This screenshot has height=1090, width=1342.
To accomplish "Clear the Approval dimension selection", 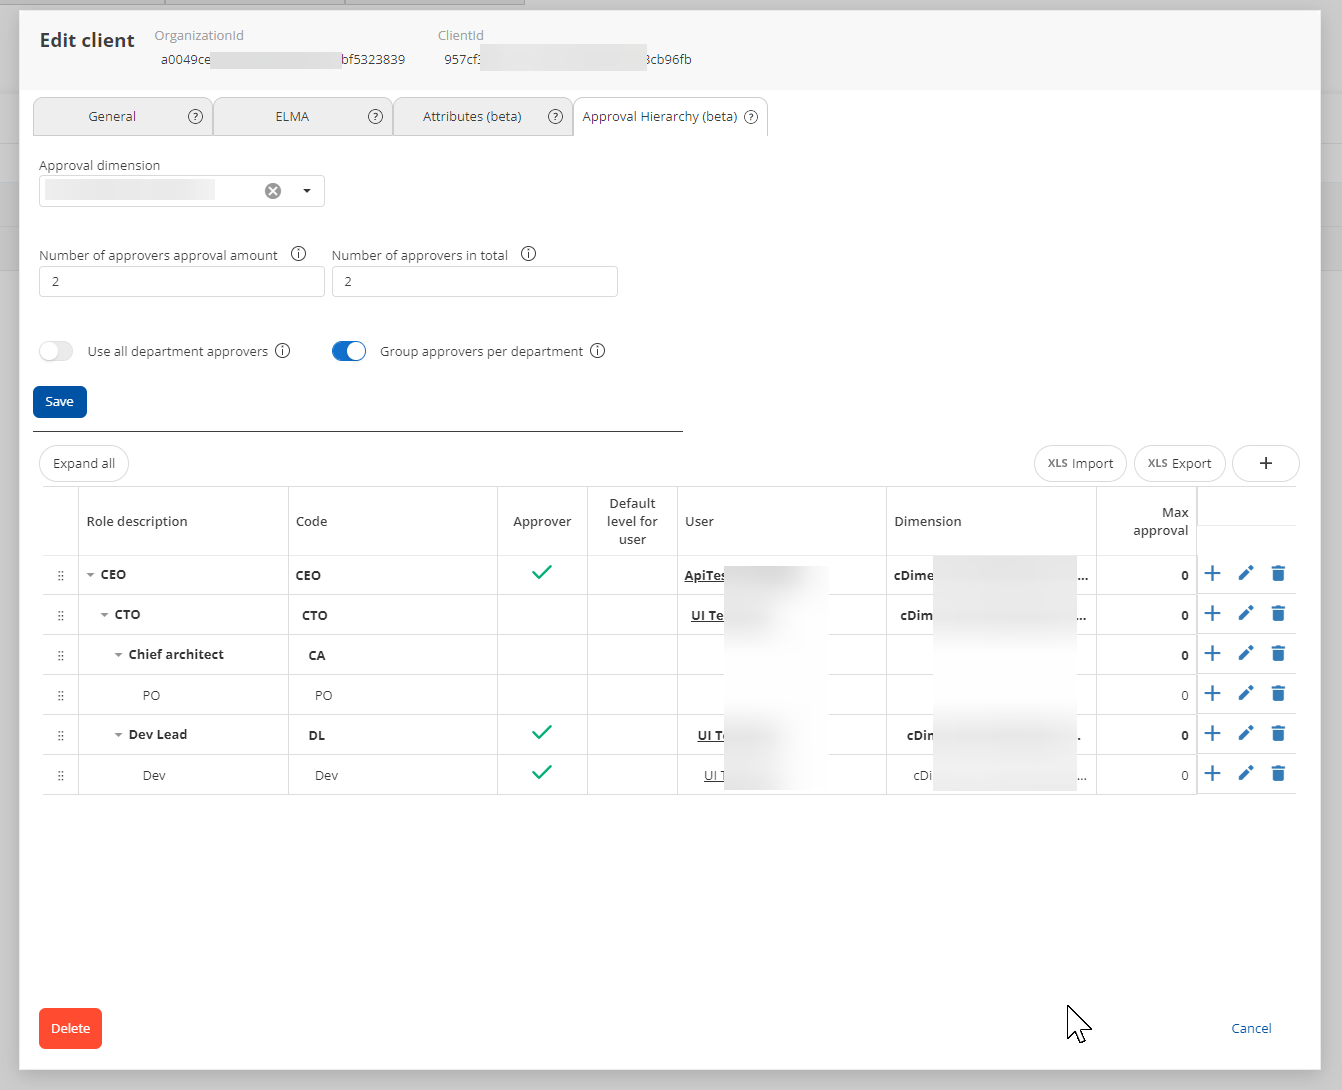I will coord(273,191).
